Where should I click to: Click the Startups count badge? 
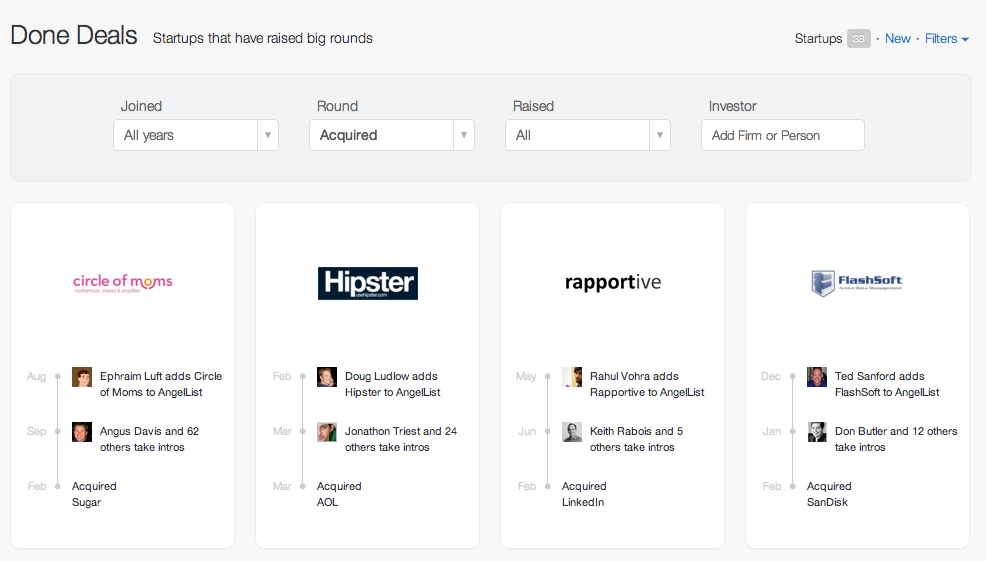(x=858, y=39)
